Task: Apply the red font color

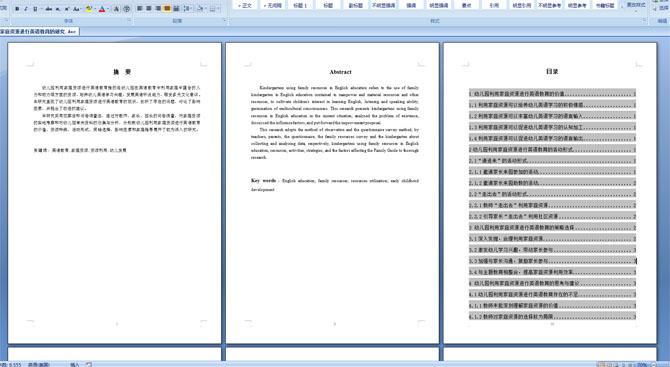Action: pyautogui.click(x=102, y=9)
